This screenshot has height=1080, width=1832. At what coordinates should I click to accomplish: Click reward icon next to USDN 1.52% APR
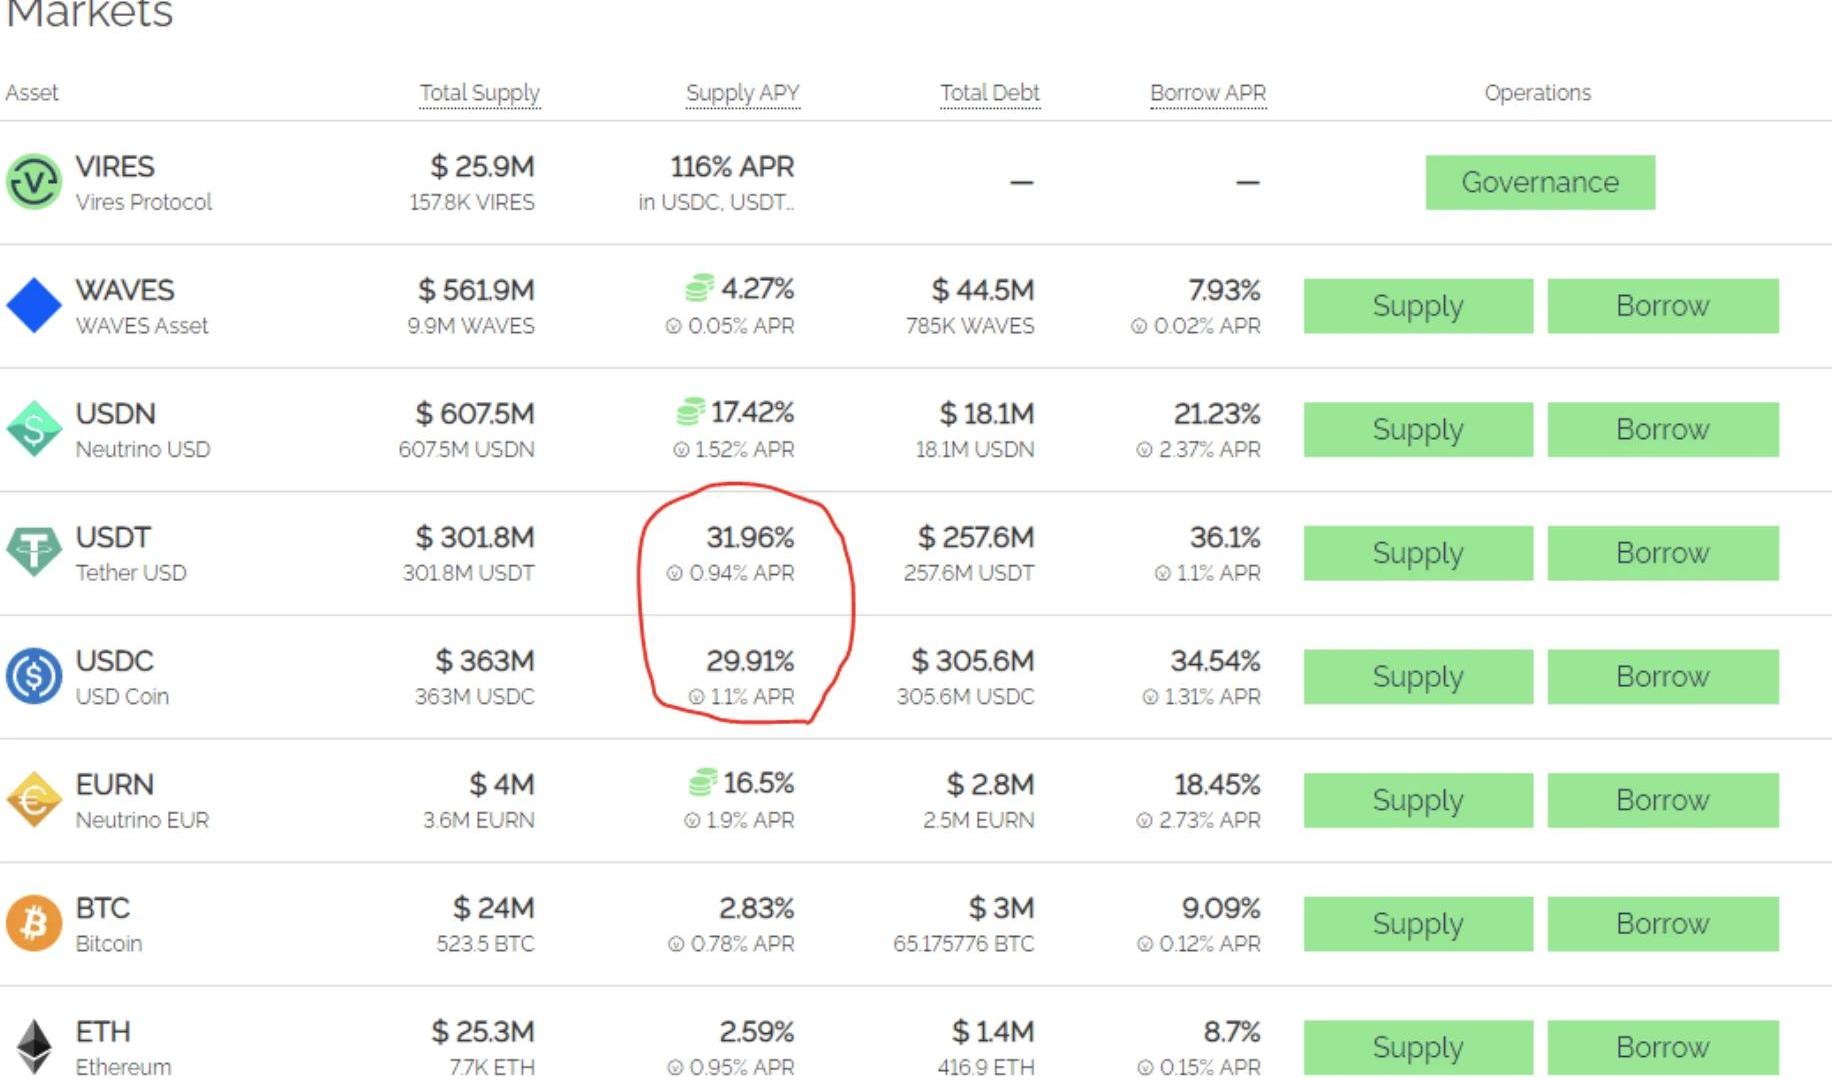(x=681, y=450)
